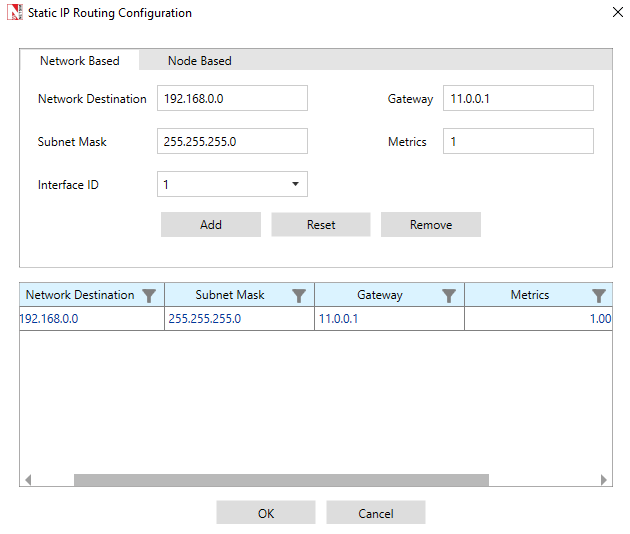Select the 192.168.0.0 route row
This screenshot has height=534, width=630.
coord(300,319)
